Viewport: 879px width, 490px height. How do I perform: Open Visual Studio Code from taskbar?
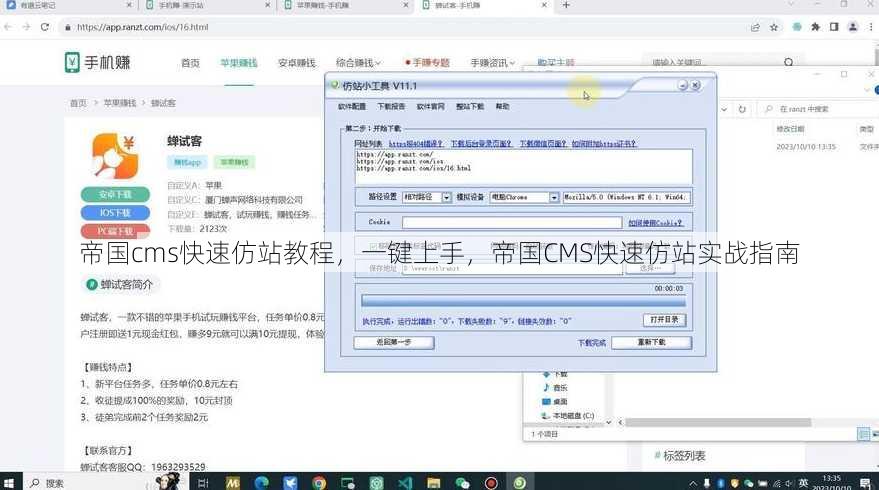405,483
